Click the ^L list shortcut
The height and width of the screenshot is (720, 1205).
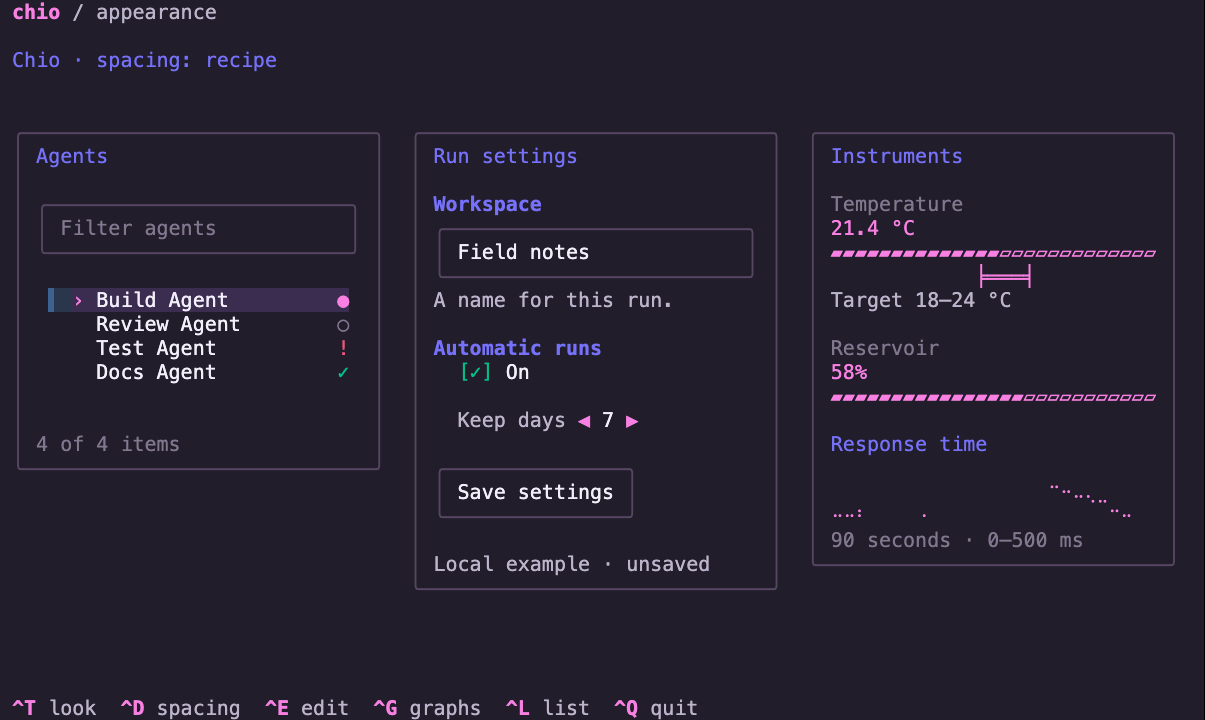(x=547, y=708)
